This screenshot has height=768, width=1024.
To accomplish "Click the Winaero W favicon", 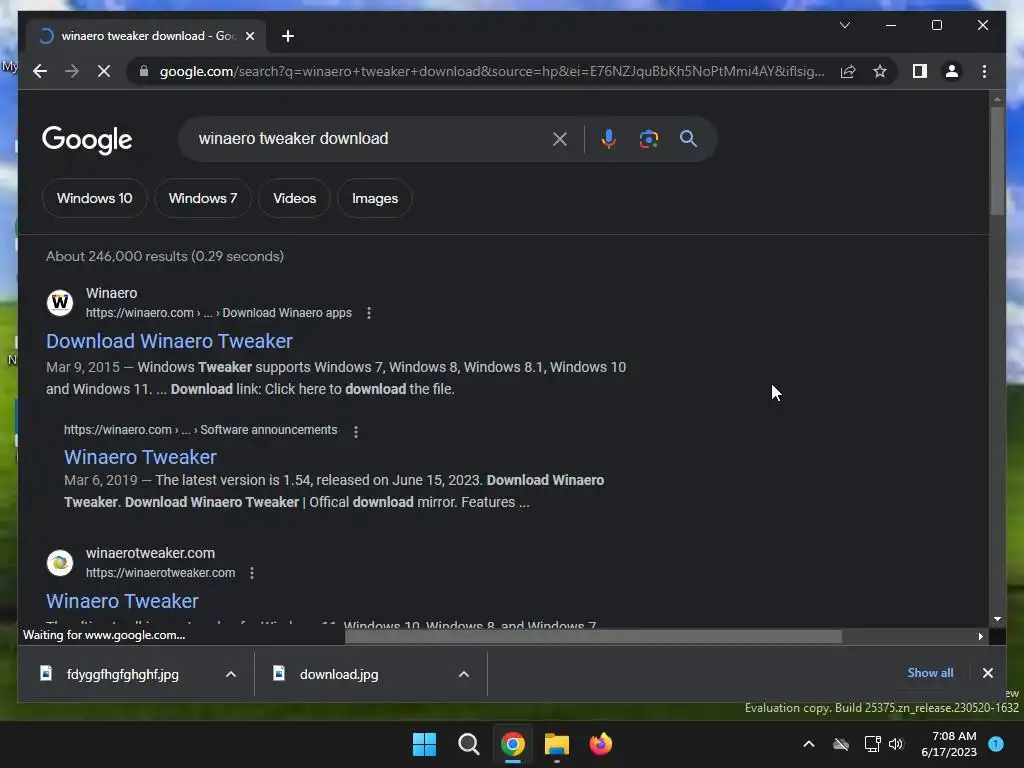I will pos(60,302).
